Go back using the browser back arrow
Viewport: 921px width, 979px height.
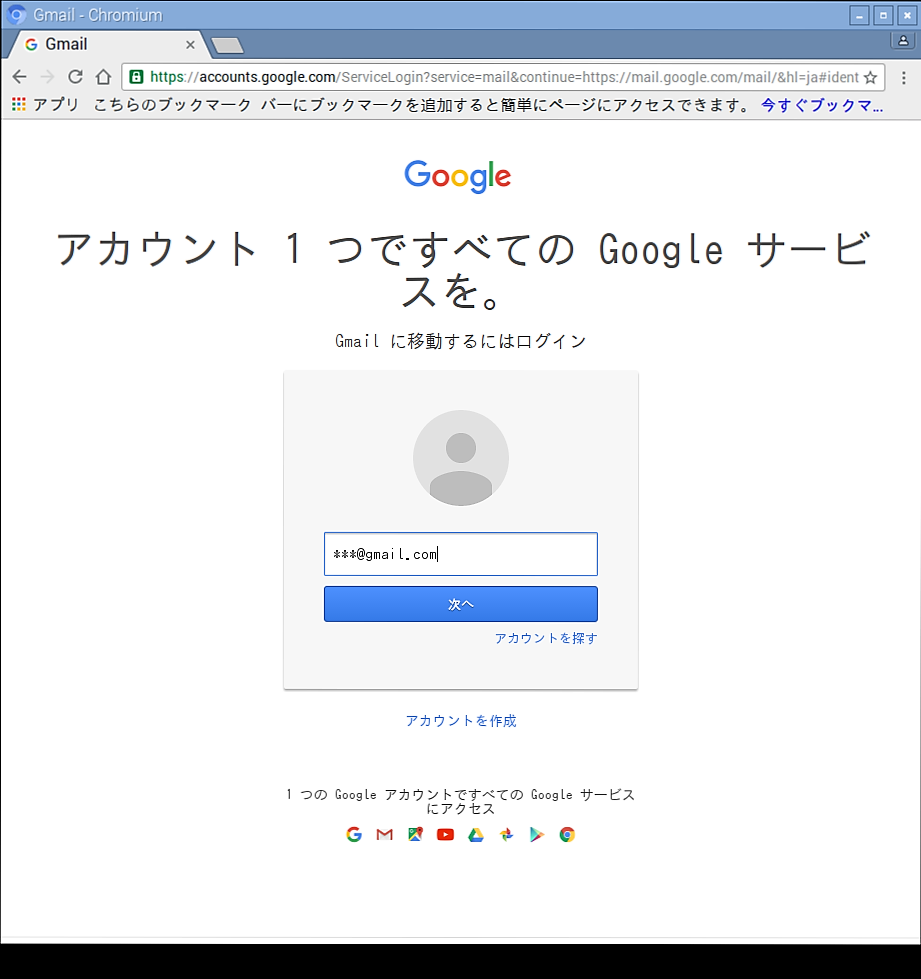(19, 77)
